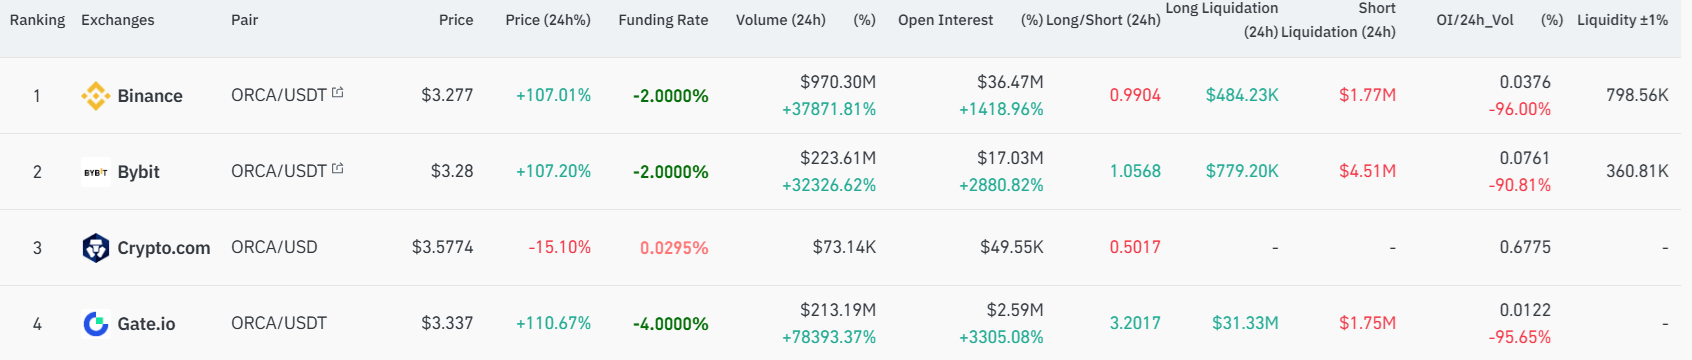Open the Binance exchange name link
Screen dimensions: 1692x360
150,96
